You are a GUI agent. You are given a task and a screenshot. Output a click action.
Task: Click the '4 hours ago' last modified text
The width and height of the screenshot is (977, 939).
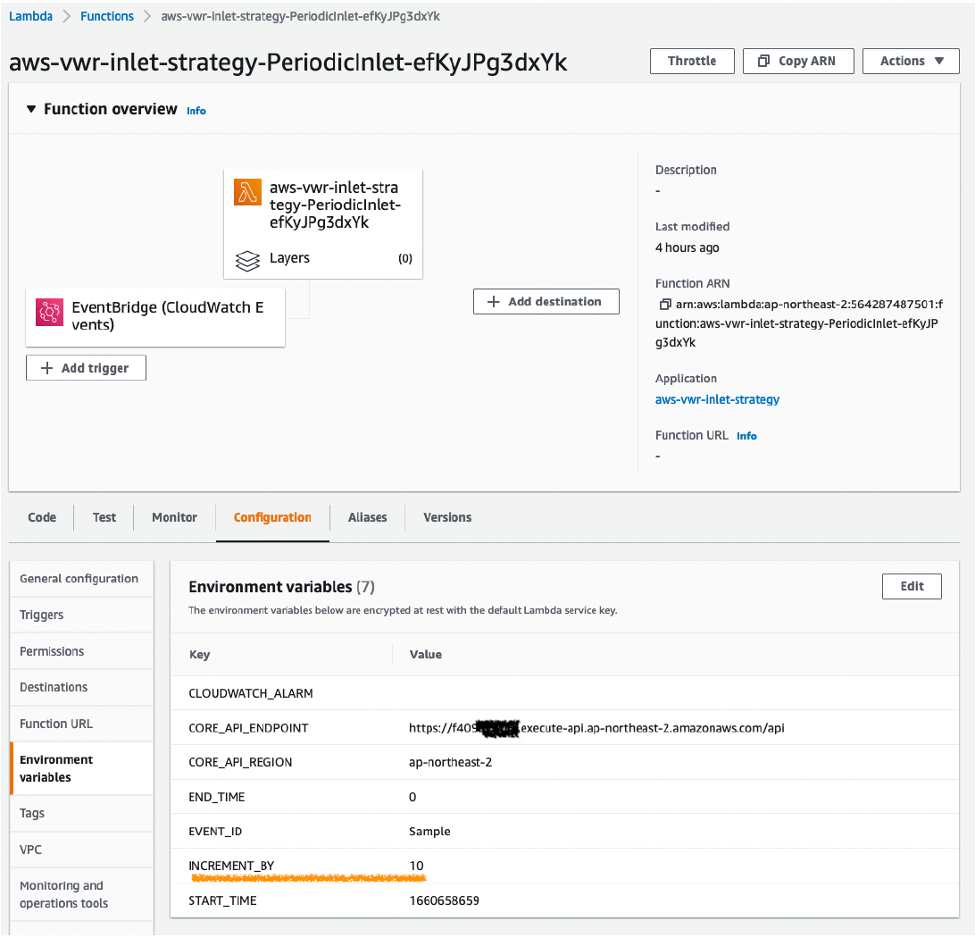pos(687,248)
